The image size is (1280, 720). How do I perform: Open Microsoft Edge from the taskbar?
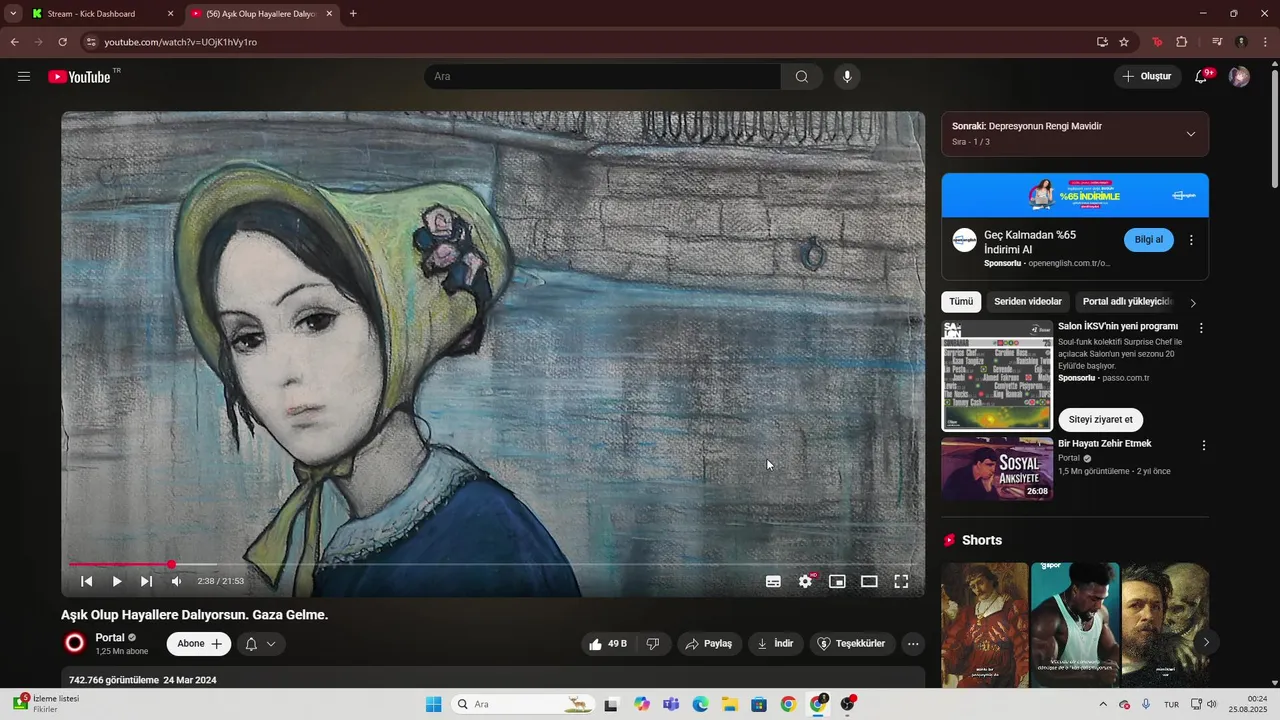point(700,704)
